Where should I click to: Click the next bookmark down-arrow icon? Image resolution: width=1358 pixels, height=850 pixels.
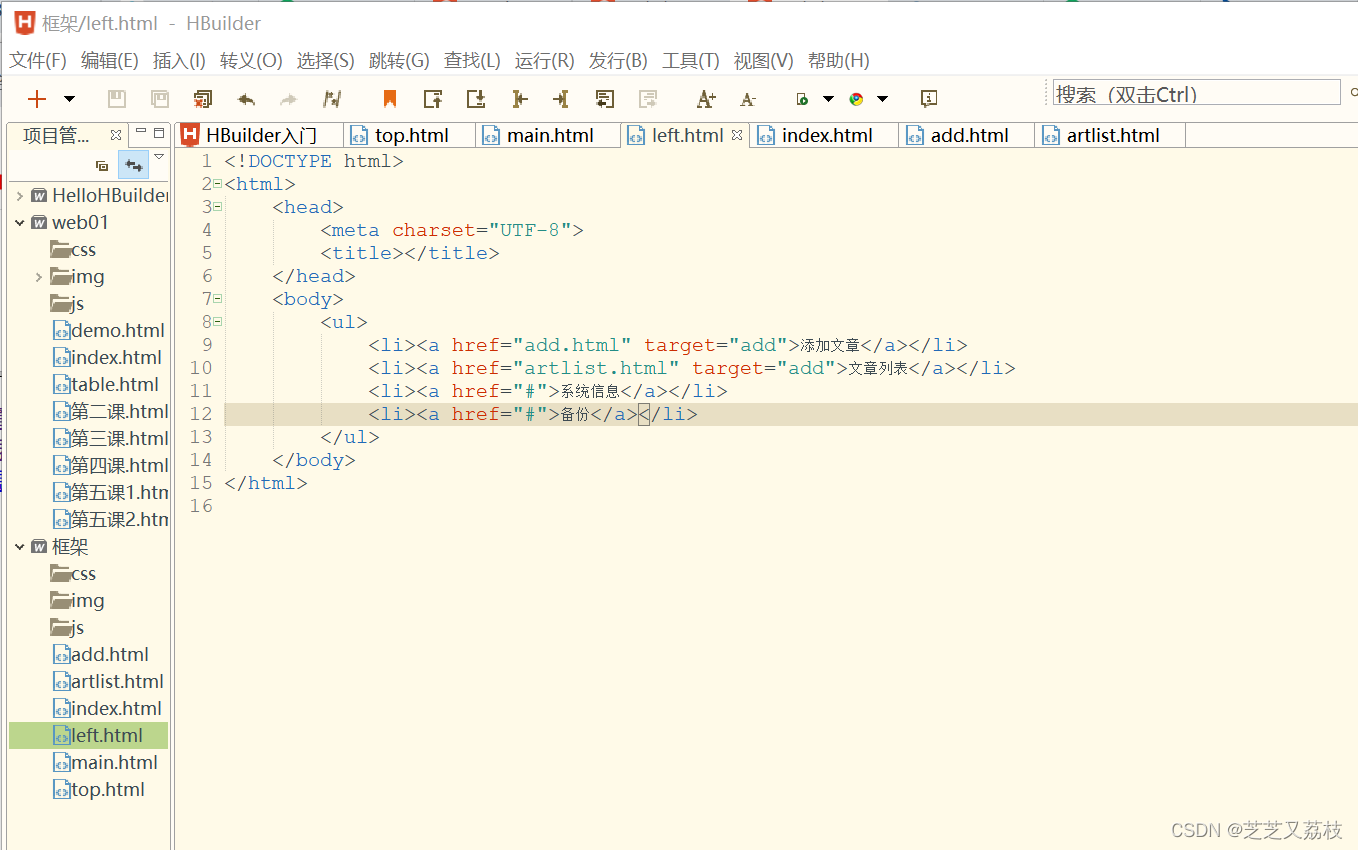click(x=476, y=99)
